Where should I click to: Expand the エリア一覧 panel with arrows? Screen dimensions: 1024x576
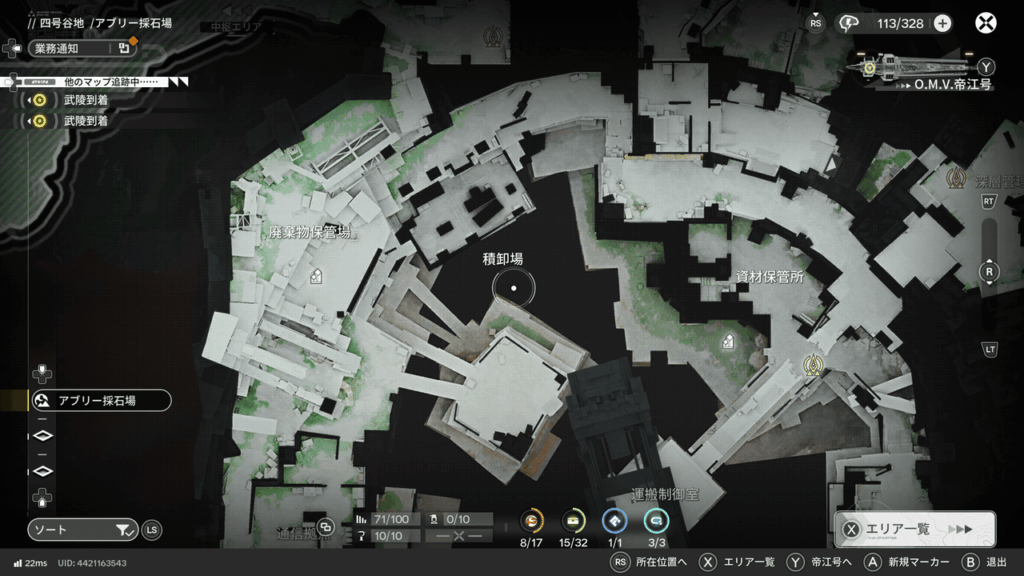[x=958, y=530]
